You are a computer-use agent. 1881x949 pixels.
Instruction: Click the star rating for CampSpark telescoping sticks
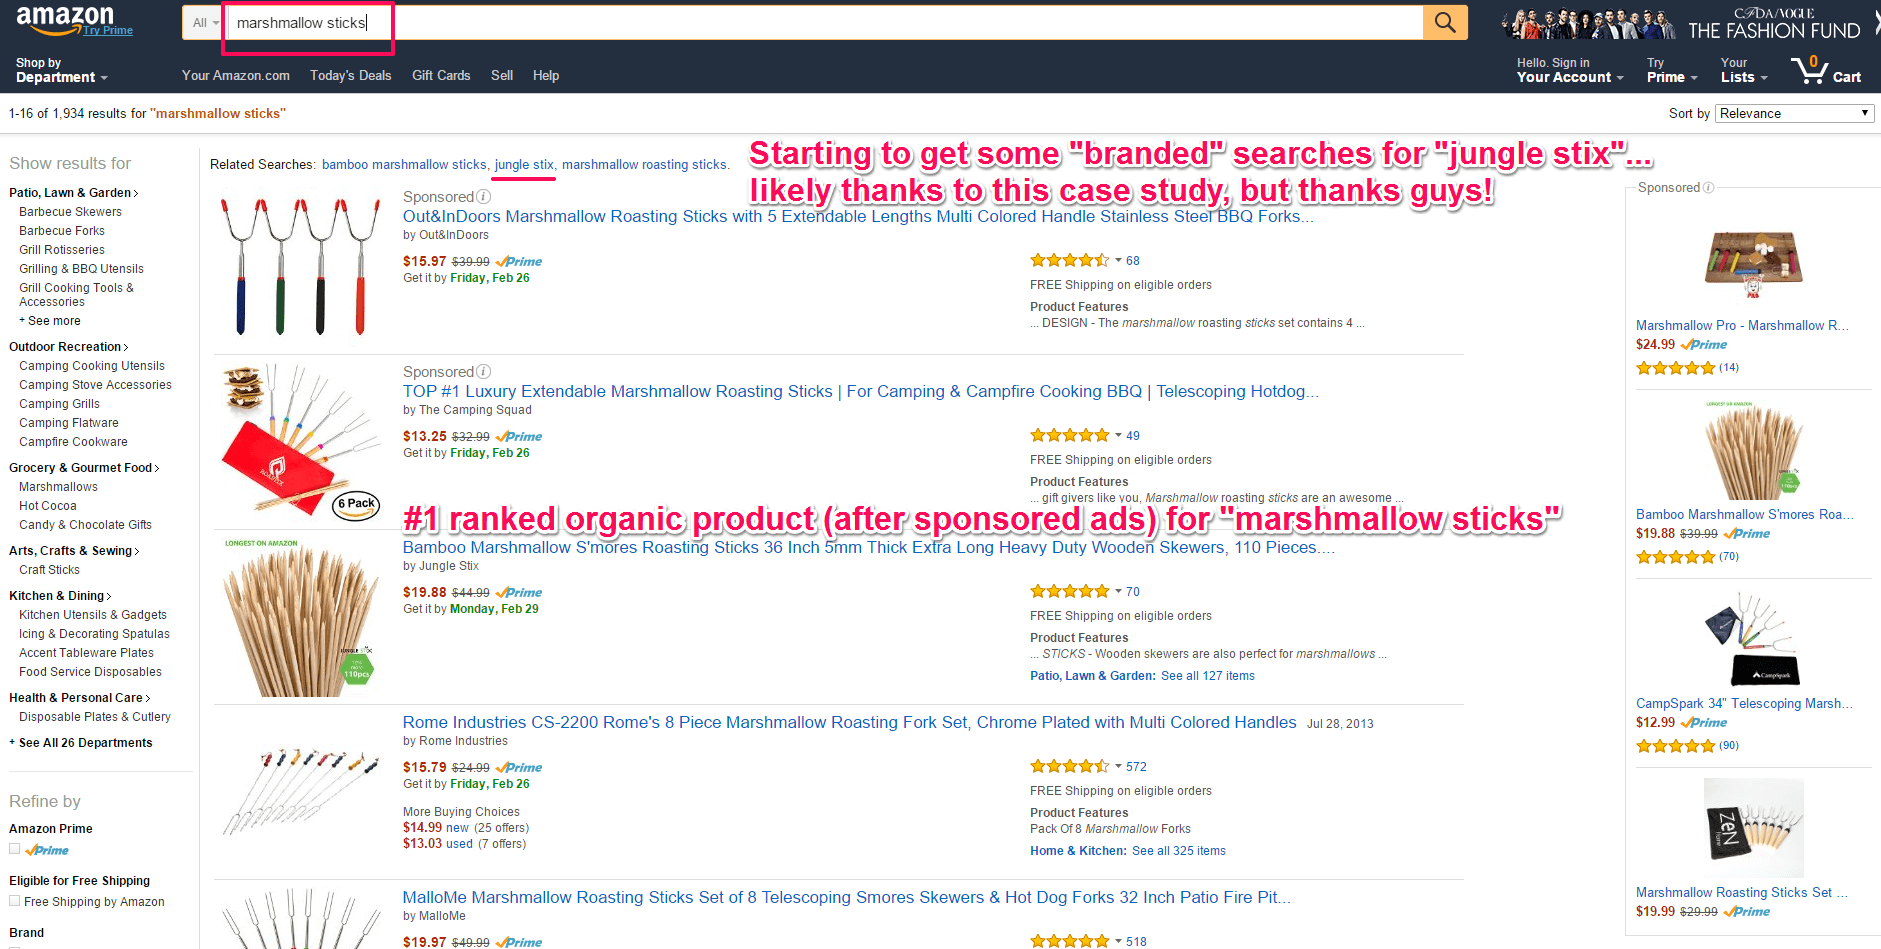click(x=1676, y=746)
